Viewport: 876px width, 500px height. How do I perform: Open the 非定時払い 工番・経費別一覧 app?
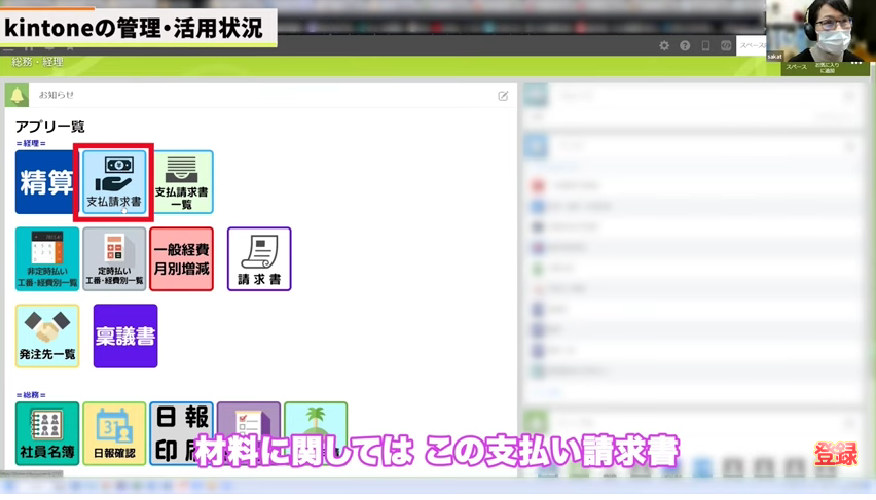[x=47, y=259]
